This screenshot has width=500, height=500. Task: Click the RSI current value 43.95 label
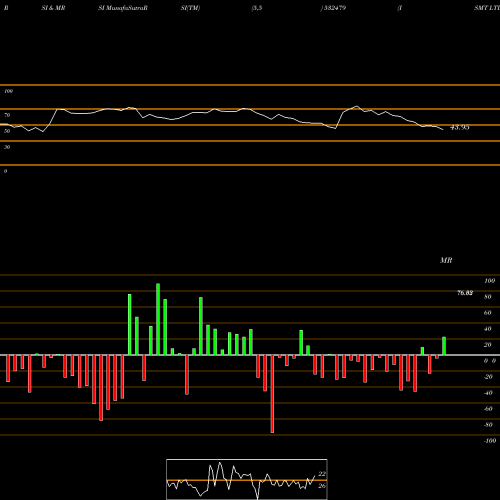pyautogui.click(x=460, y=127)
